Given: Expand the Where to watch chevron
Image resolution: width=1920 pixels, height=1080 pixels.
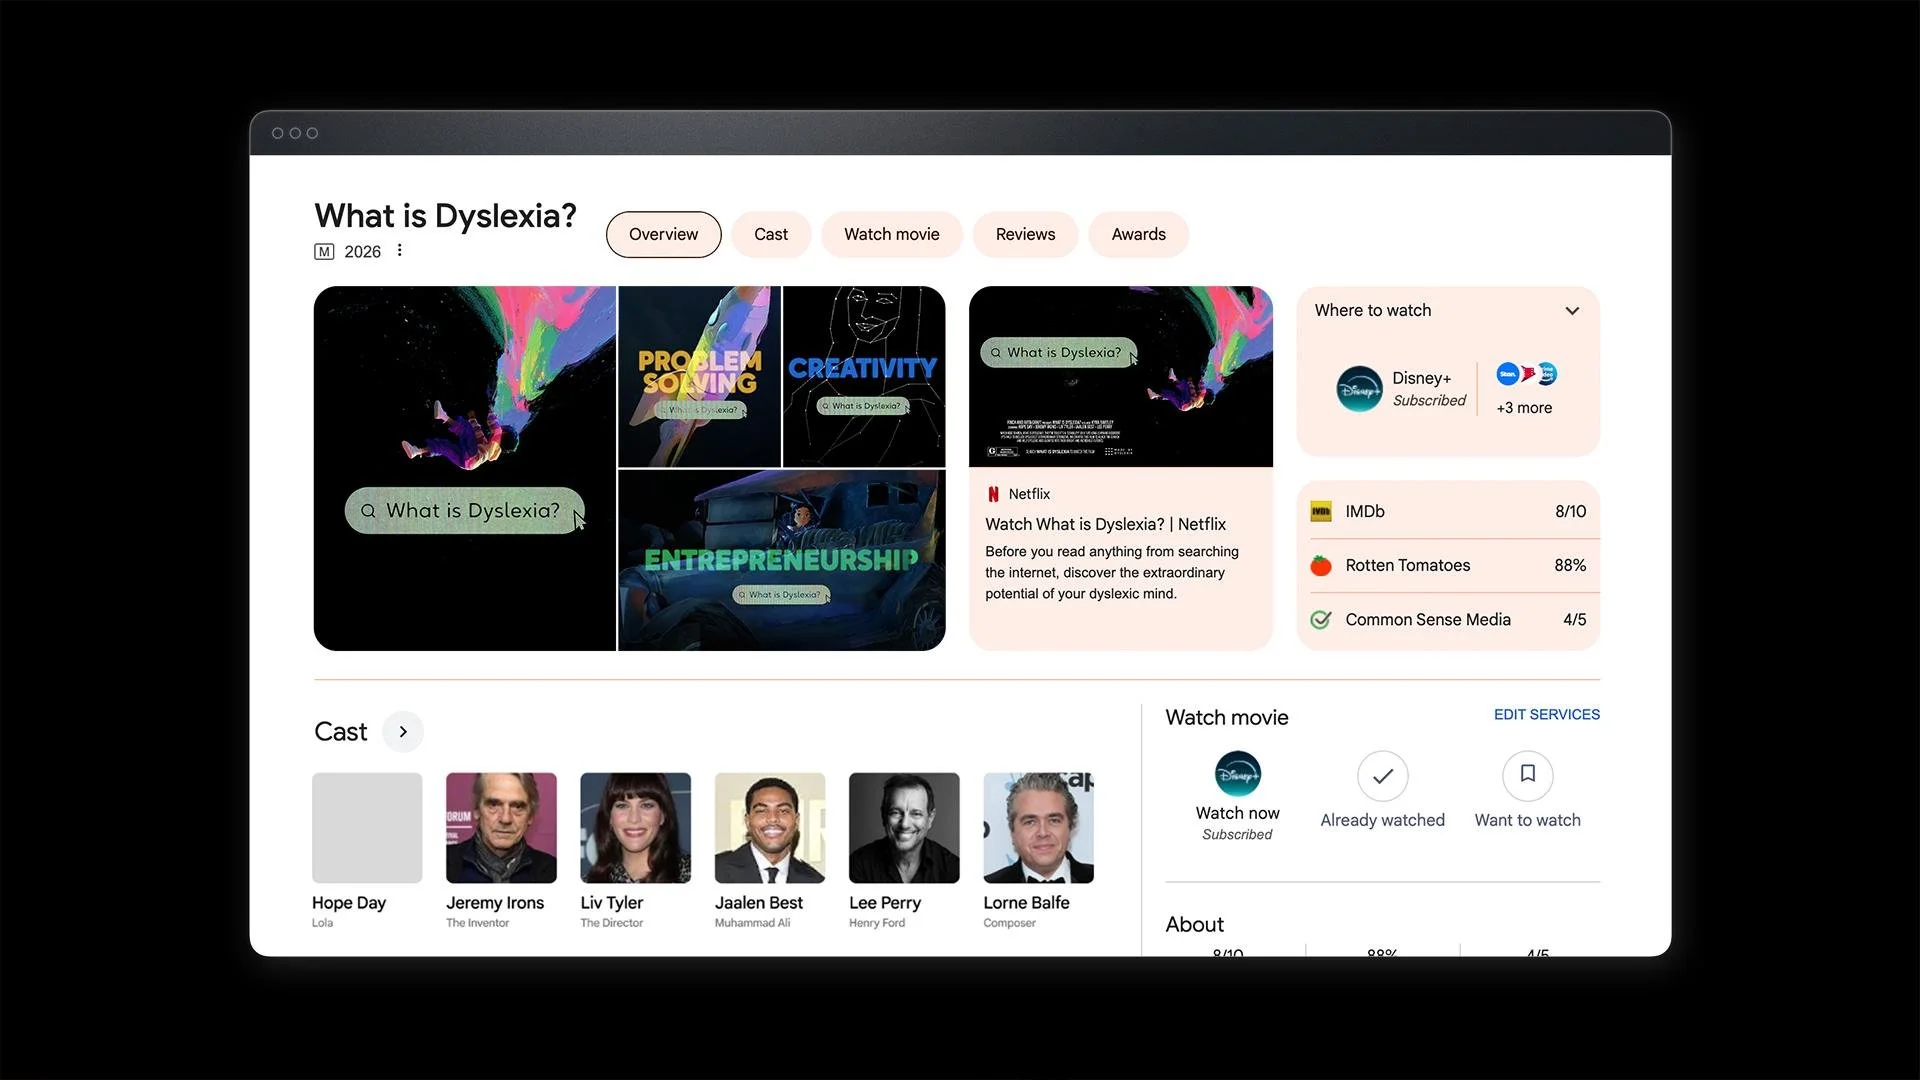Looking at the screenshot, I should [1572, 311].
